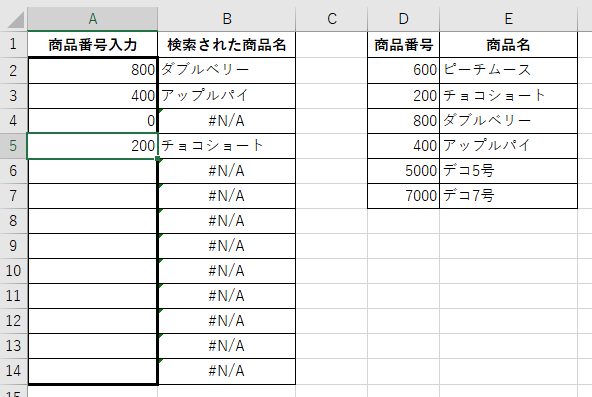
Task: Click the fill handle of cell A5
Action: click(157, 158)
